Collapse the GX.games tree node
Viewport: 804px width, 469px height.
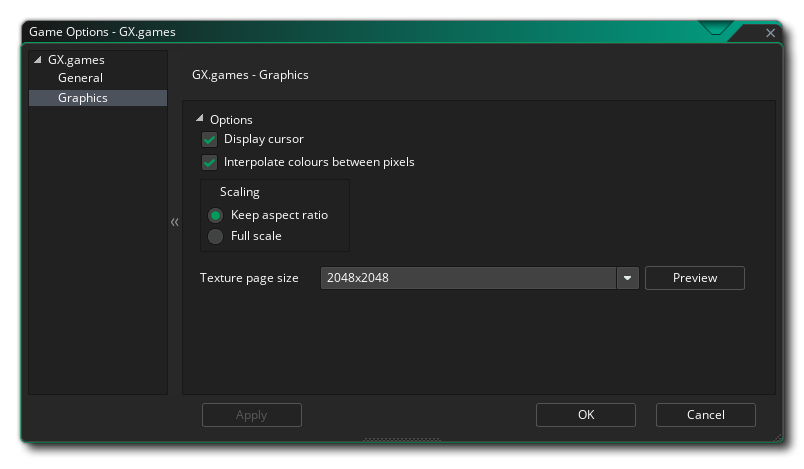(x=37, y=59)
